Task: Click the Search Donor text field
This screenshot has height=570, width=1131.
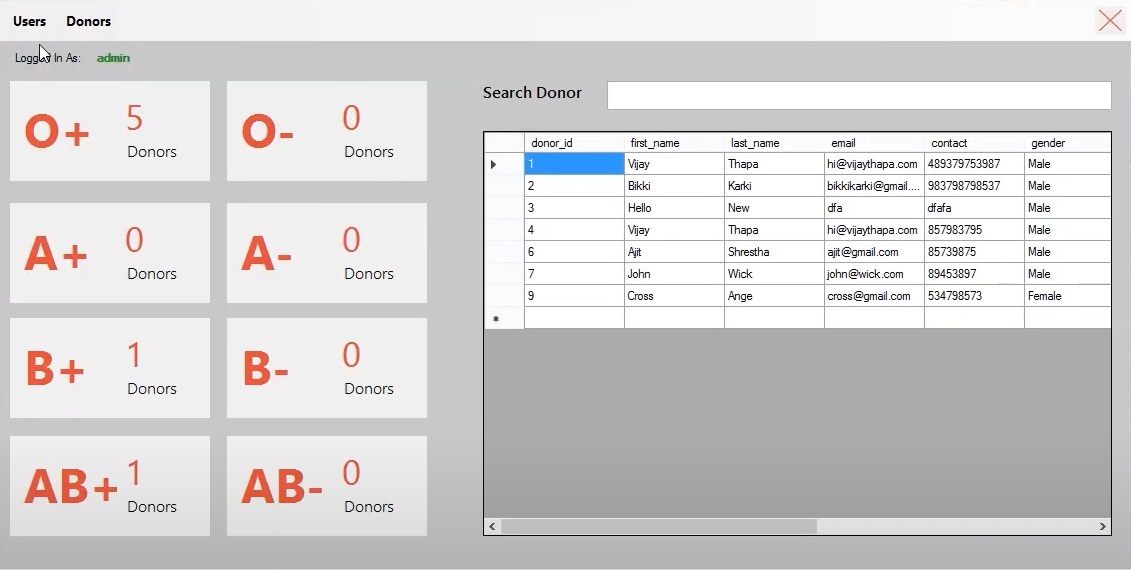Action: (858, 95)
